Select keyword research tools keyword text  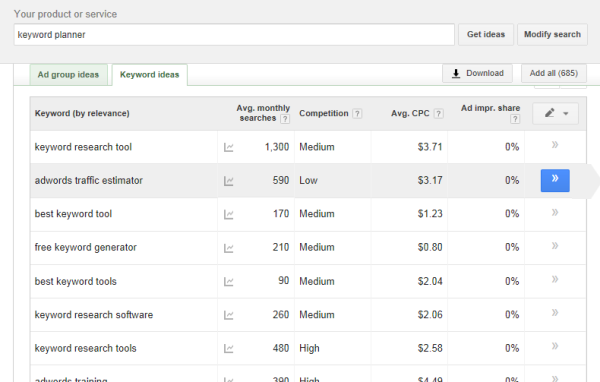click(x=85, y=348)
